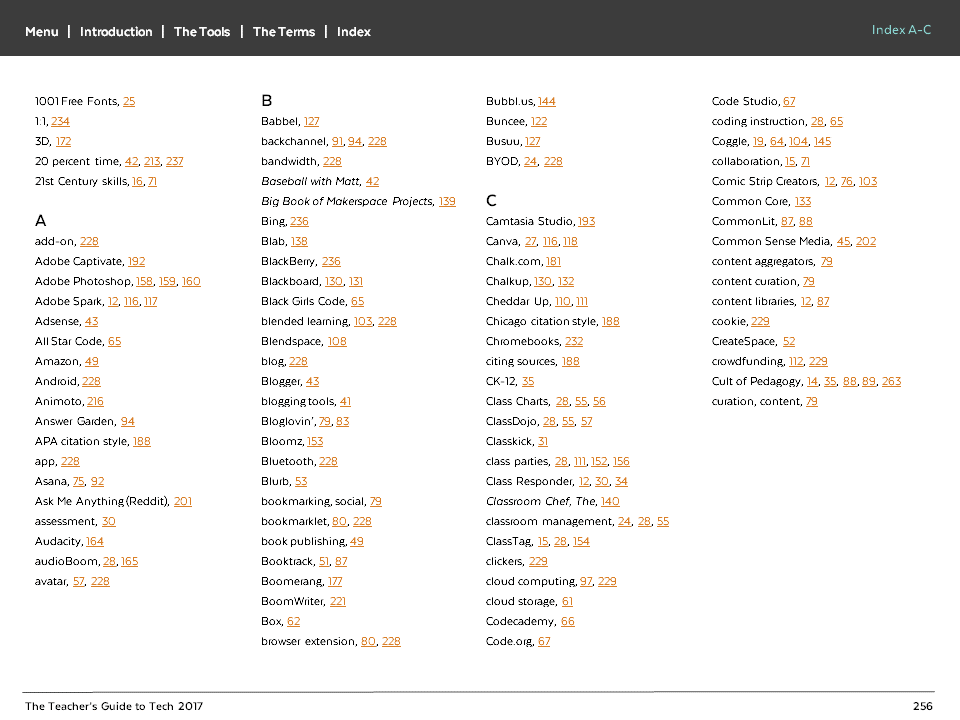
Task: Open page 159 link for Adobe Photoshop
Action: point(167,282)
